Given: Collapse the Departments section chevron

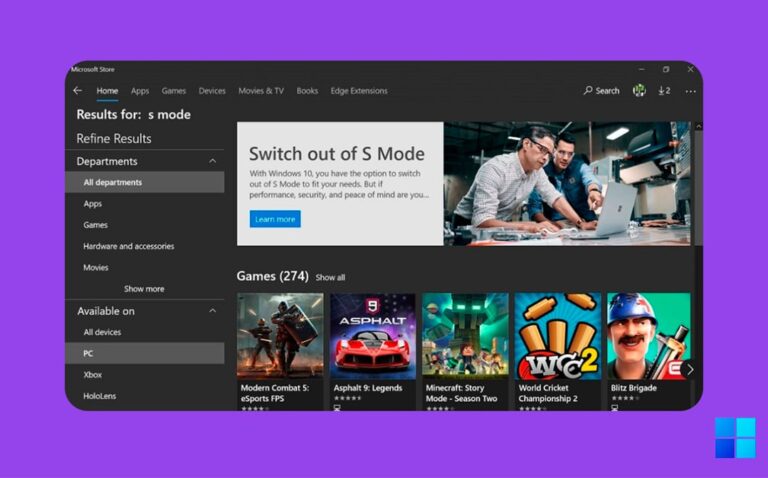Looking at the screenshot, I should click(213, 161).
